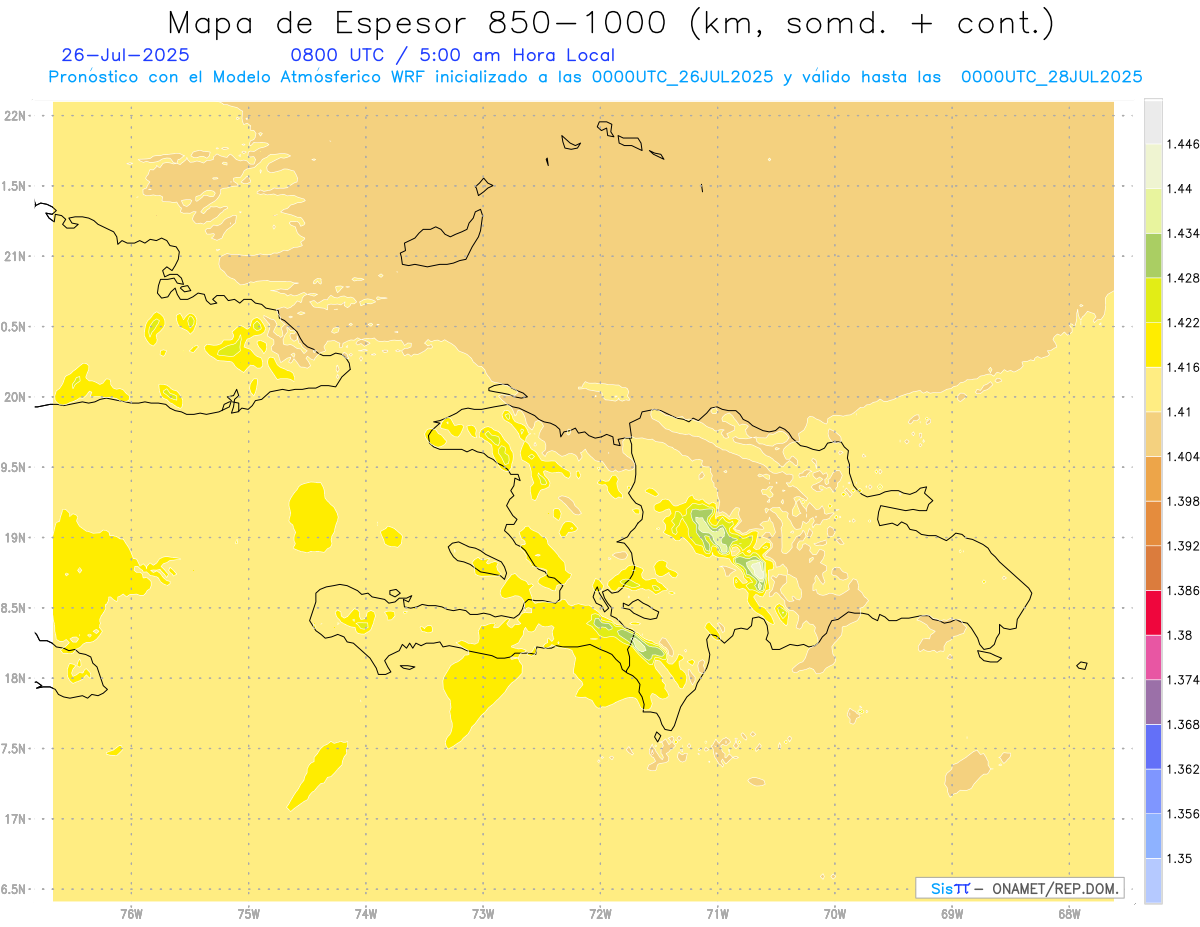
Task: Click the colorbar value 1.416
Action: click(1183, 367)
